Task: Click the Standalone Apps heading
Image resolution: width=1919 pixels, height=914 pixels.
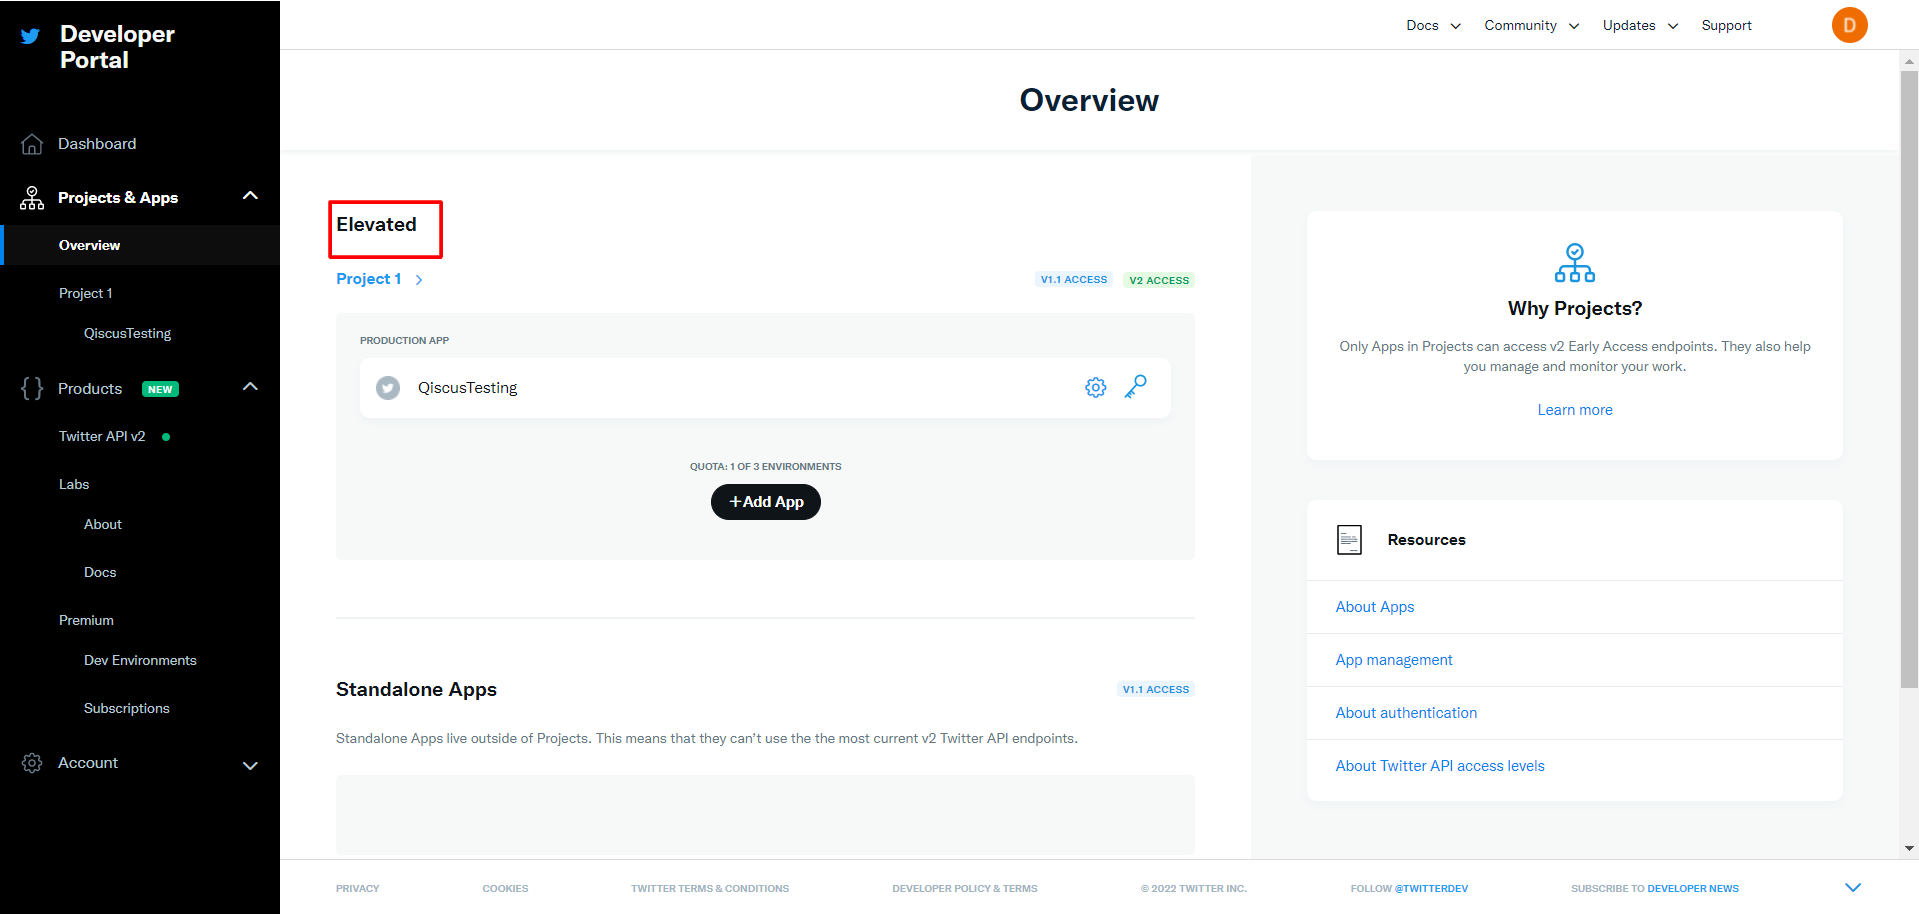Action: 416,689
